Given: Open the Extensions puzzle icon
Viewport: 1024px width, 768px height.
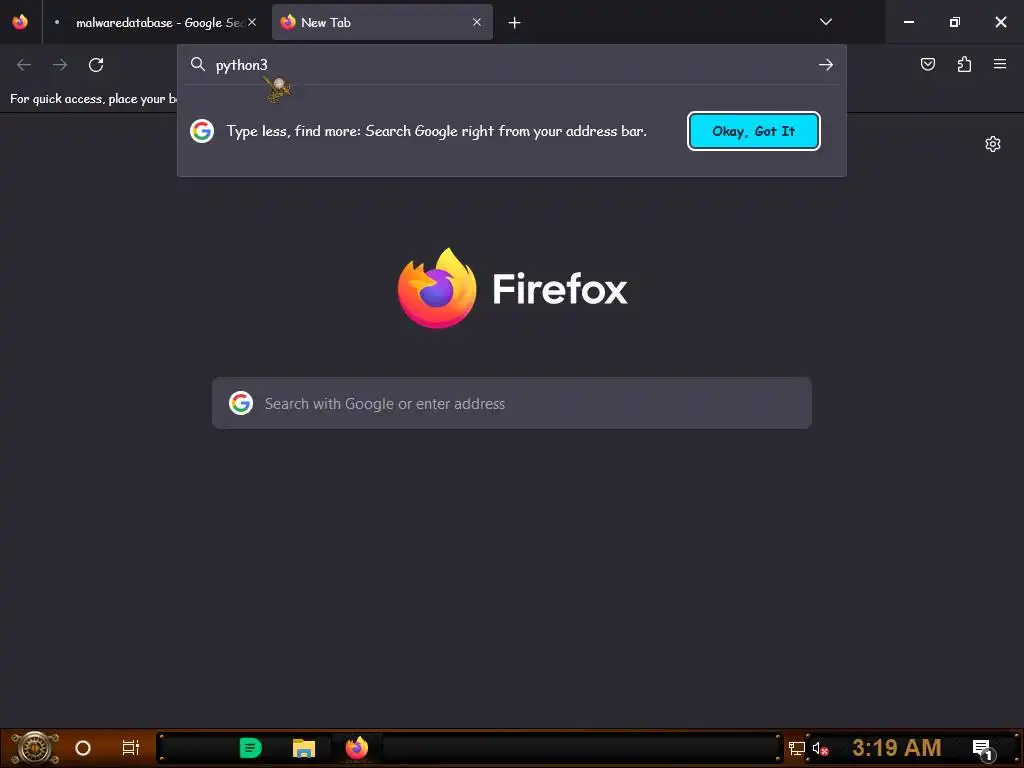Looking at the screenshot, I should (x=964, y=64).
